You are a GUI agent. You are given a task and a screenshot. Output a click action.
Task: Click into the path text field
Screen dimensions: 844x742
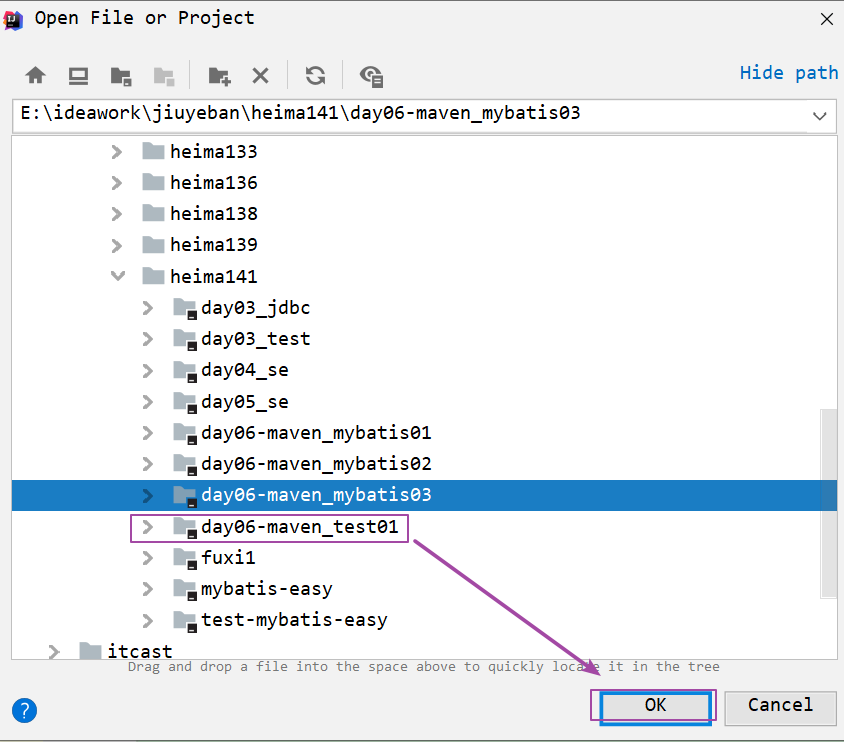[400, 114]
